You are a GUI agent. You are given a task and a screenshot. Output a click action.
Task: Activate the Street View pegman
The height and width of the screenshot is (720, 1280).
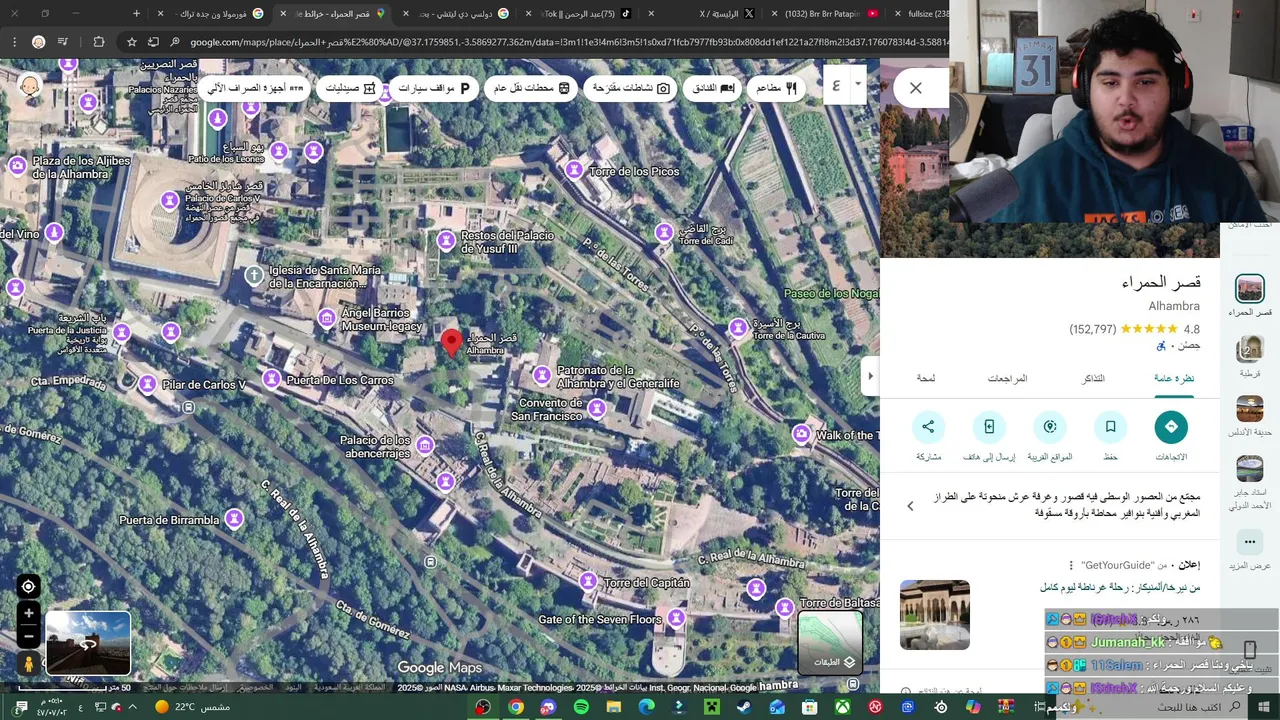pos(28,664)
